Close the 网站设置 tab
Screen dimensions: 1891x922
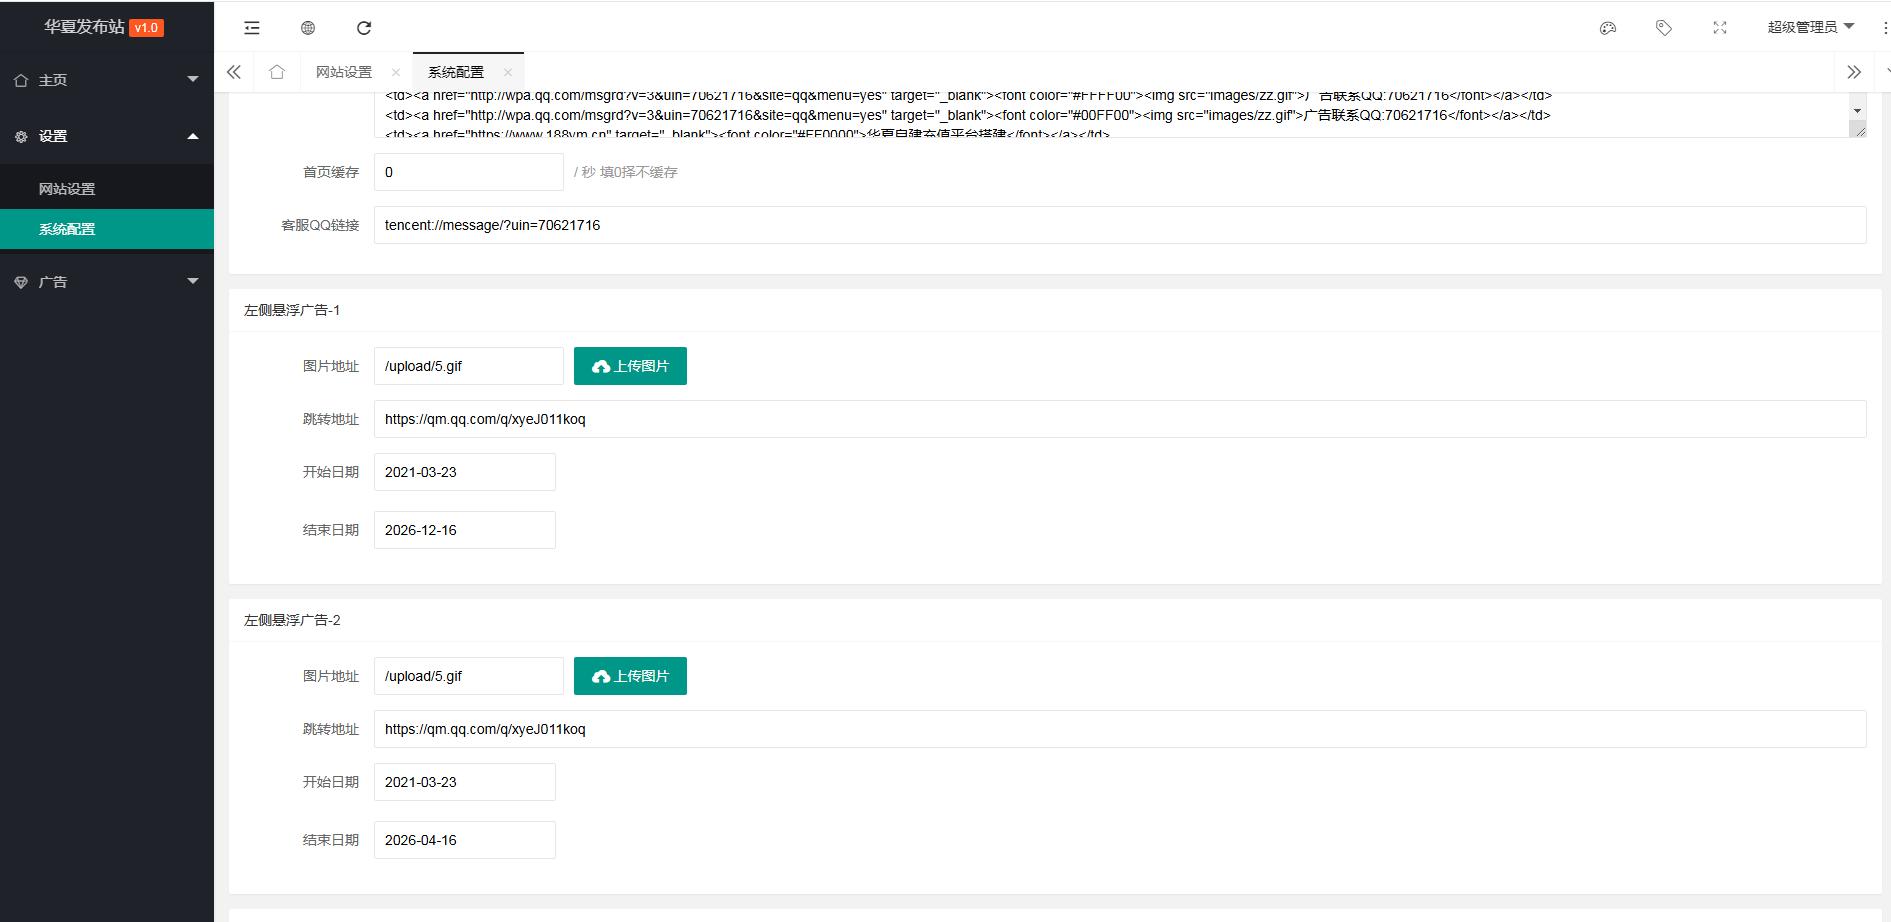click(x=396, y=72)
